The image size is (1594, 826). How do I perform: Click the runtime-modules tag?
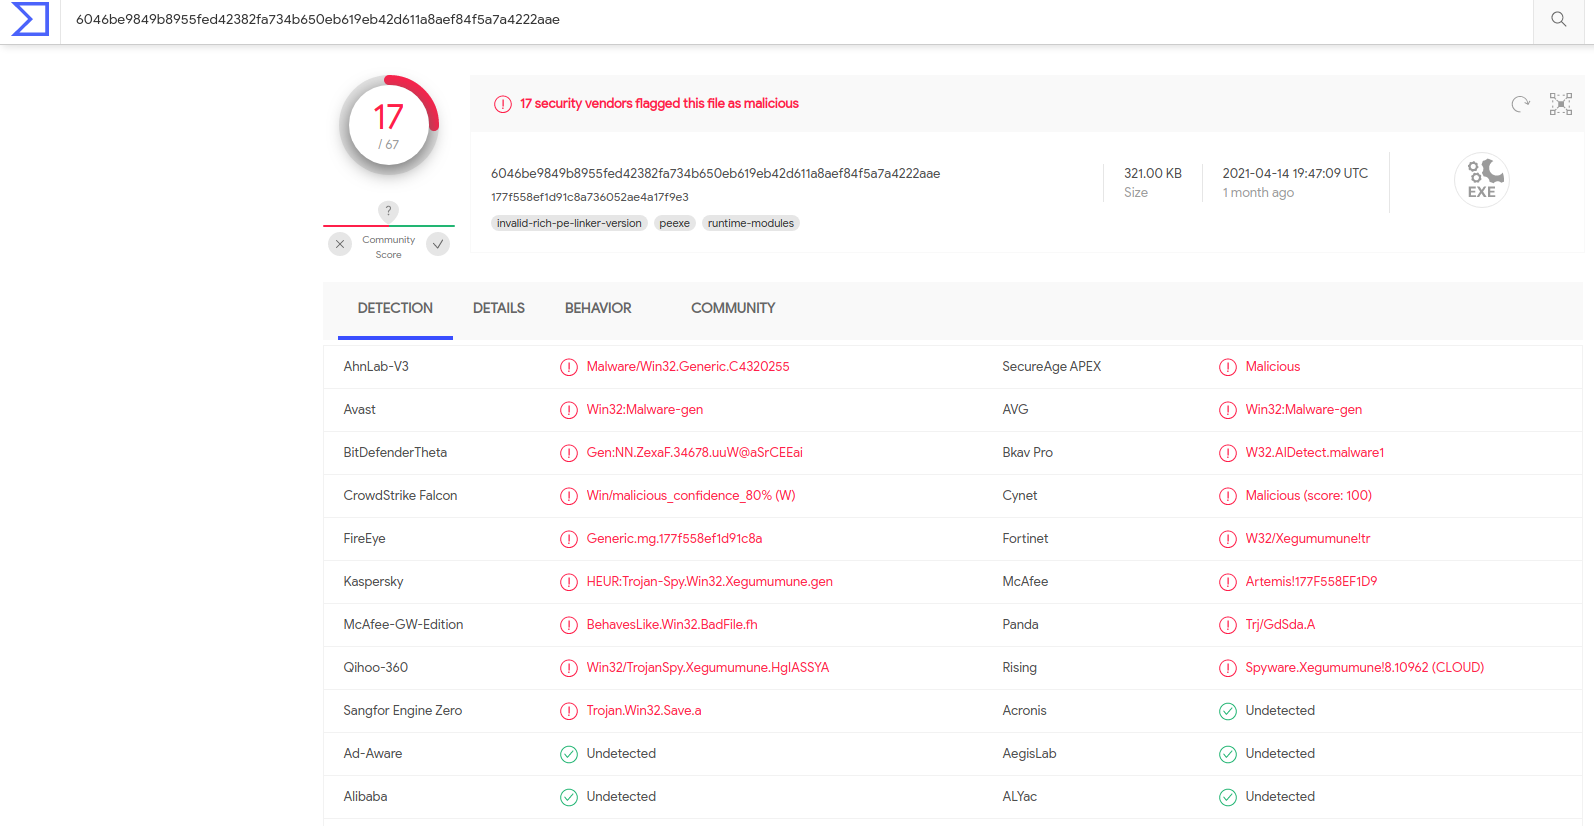pos(750,223)
